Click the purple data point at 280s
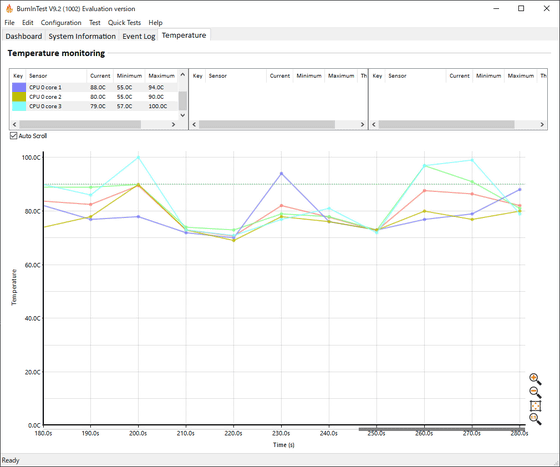The image size is (560, 467). [520, 190]
